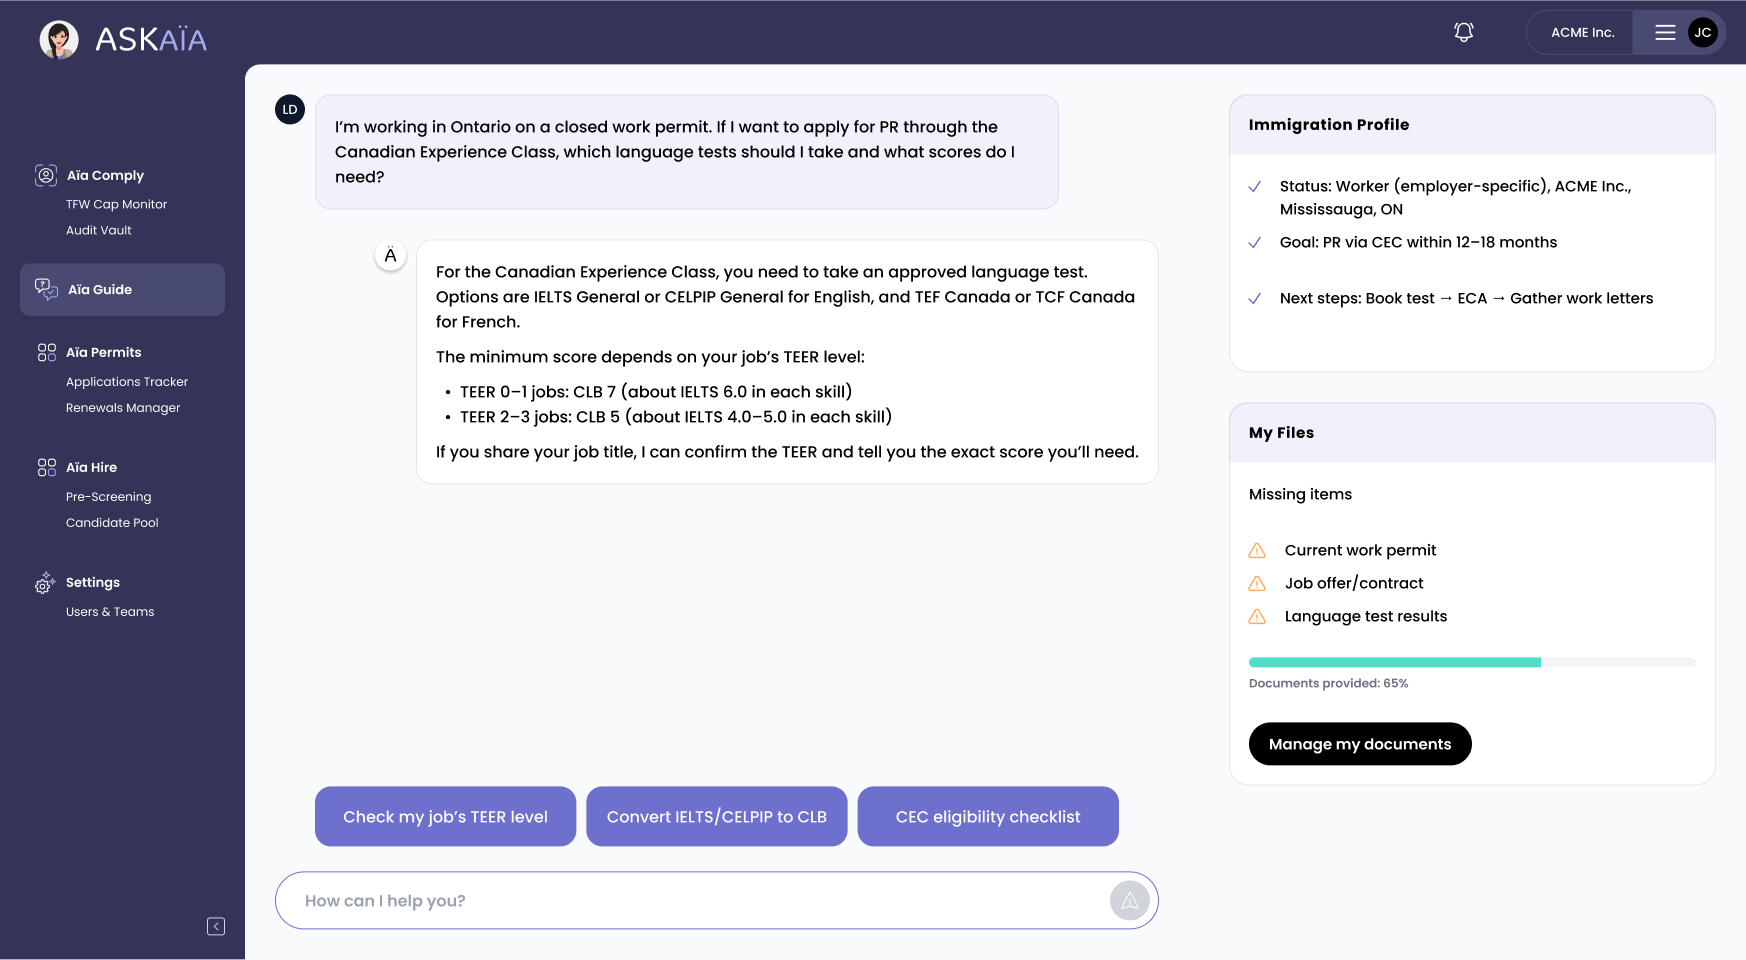Select the Aïa Comply icon
This screenshot has height=960, width=1746.
point(46,175)
